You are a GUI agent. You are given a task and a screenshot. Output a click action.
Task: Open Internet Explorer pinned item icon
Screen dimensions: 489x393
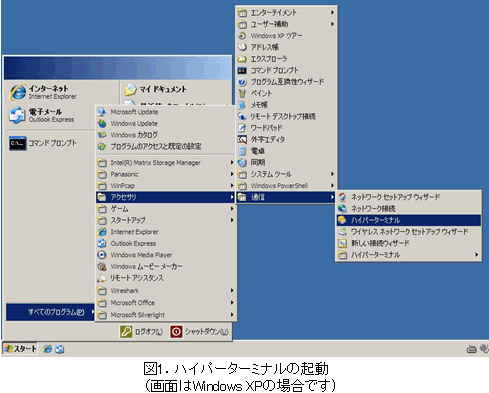(18, 92)
